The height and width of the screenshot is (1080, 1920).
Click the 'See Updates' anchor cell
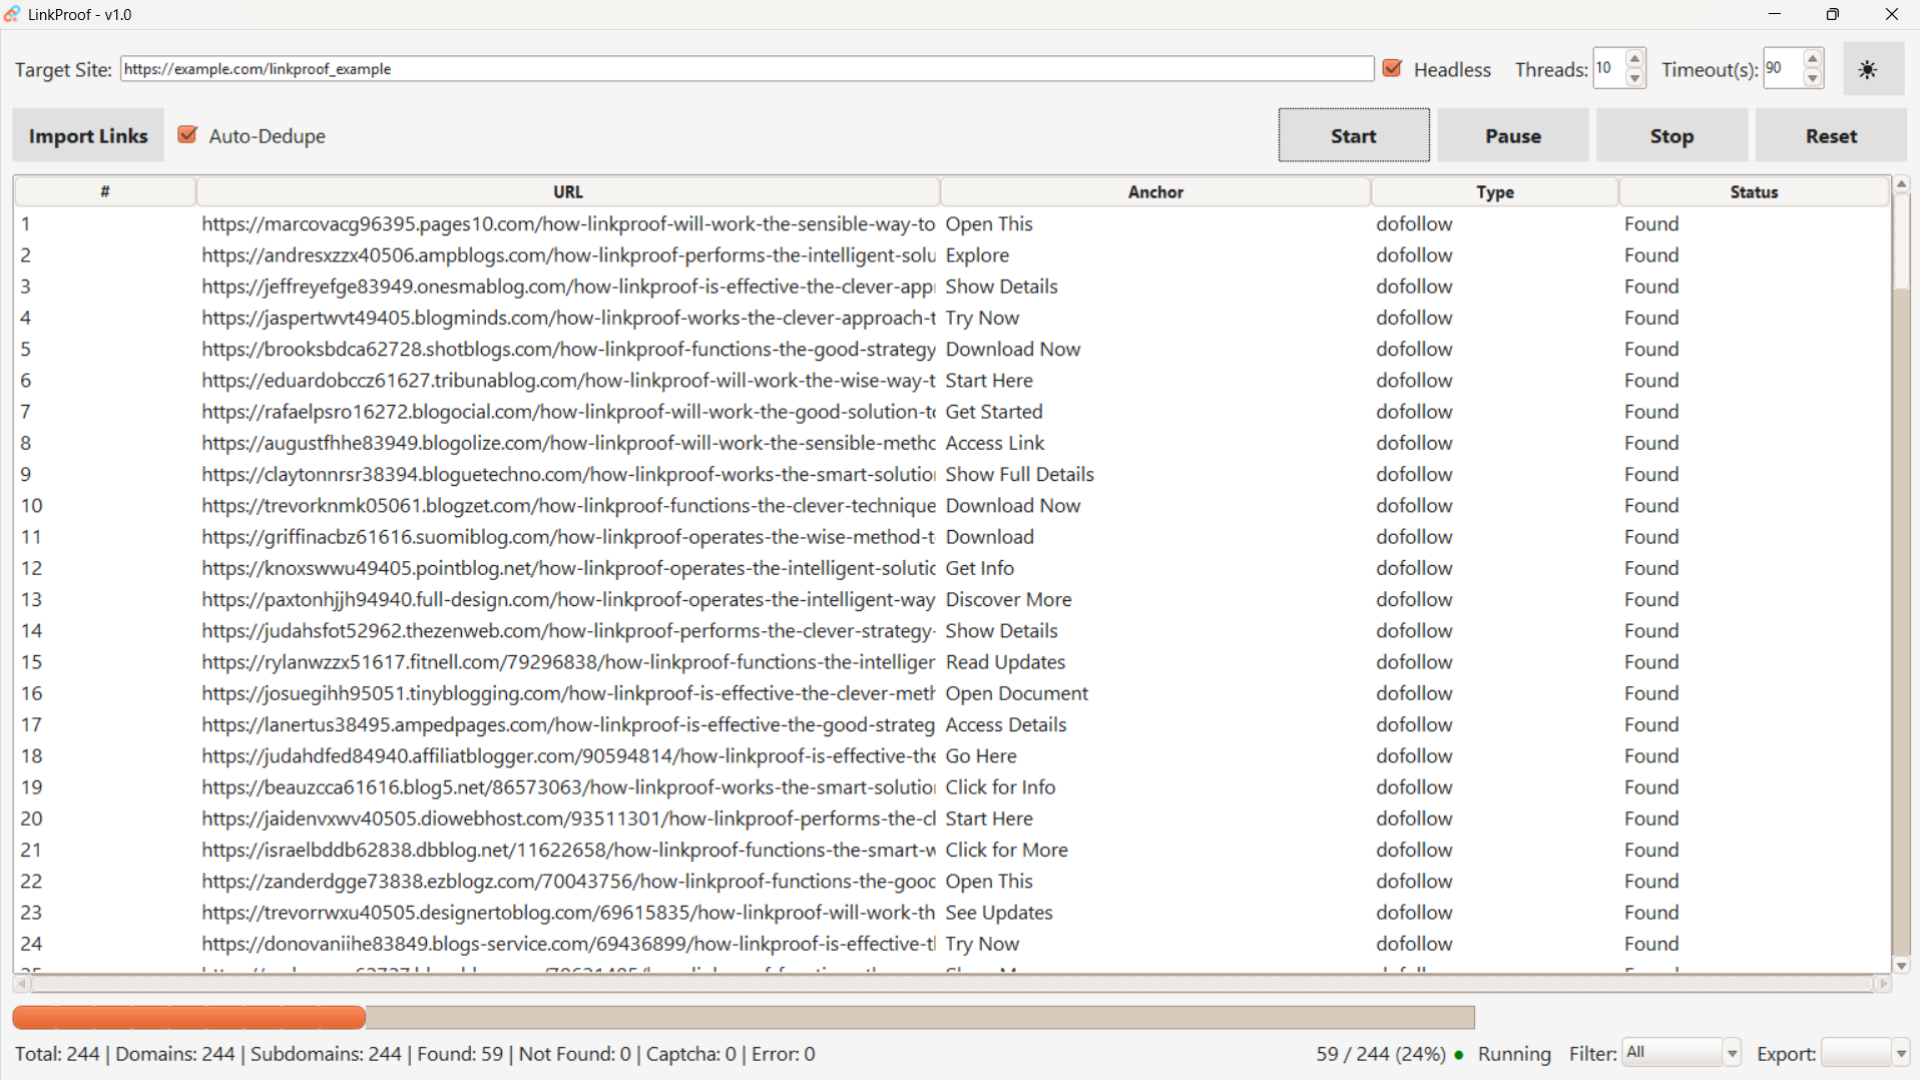(999, 913)
